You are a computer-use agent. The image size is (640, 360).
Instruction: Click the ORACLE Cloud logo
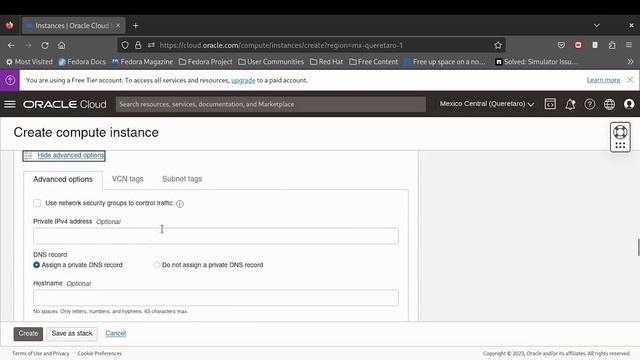[65, 104]
